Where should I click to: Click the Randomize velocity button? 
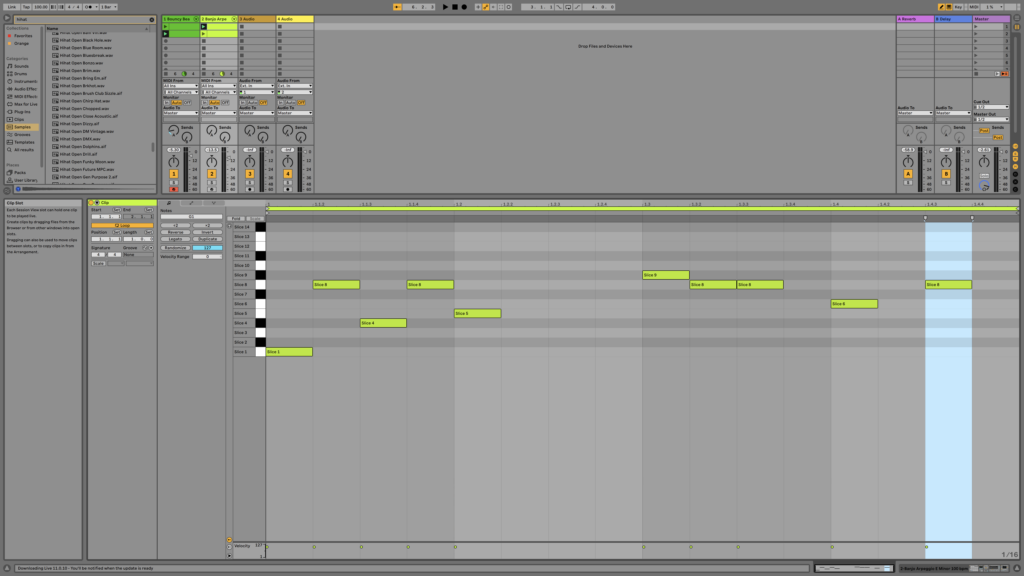[175, 248]
